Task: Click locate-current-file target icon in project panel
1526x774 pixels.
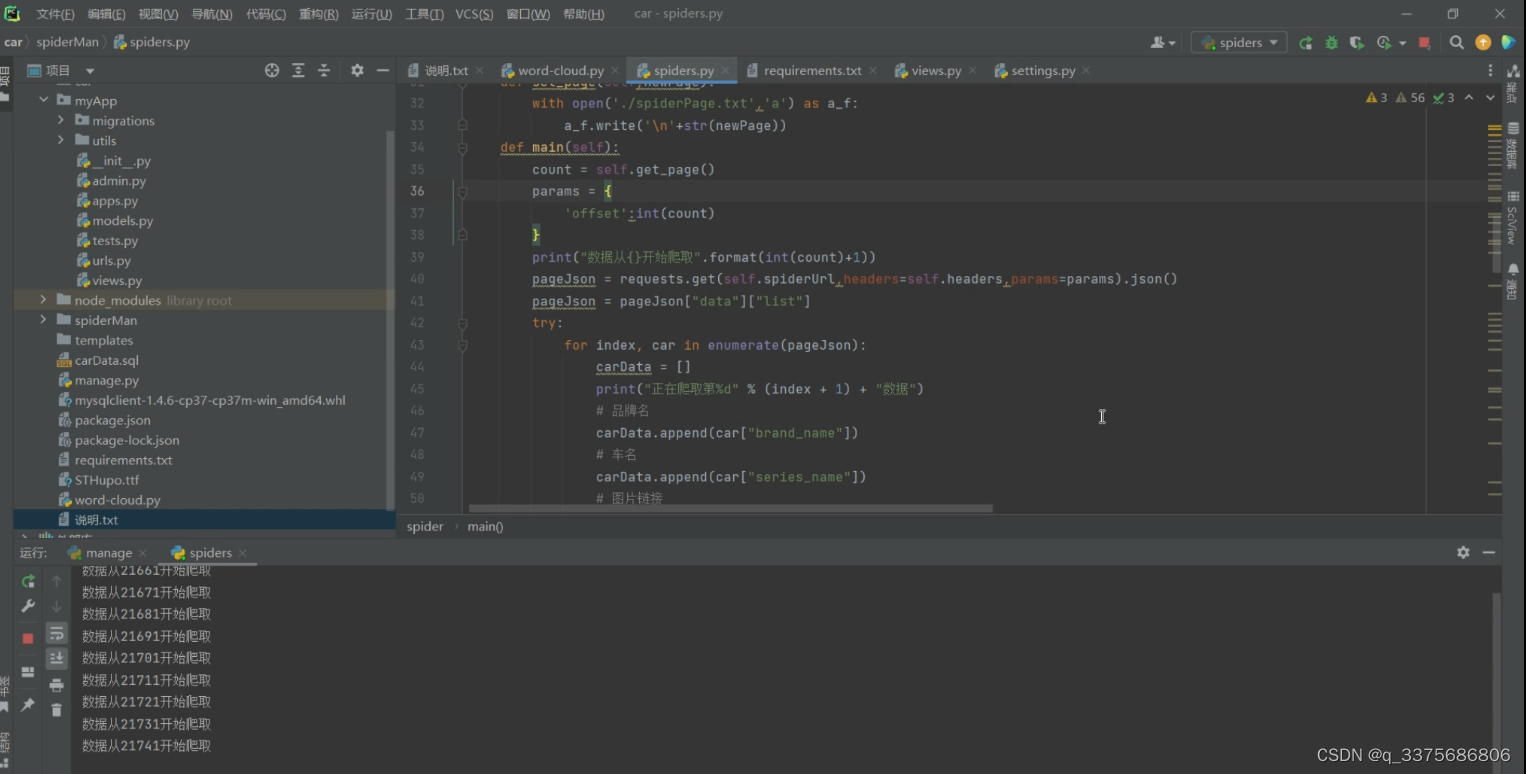Action: [x=272, y=70]
